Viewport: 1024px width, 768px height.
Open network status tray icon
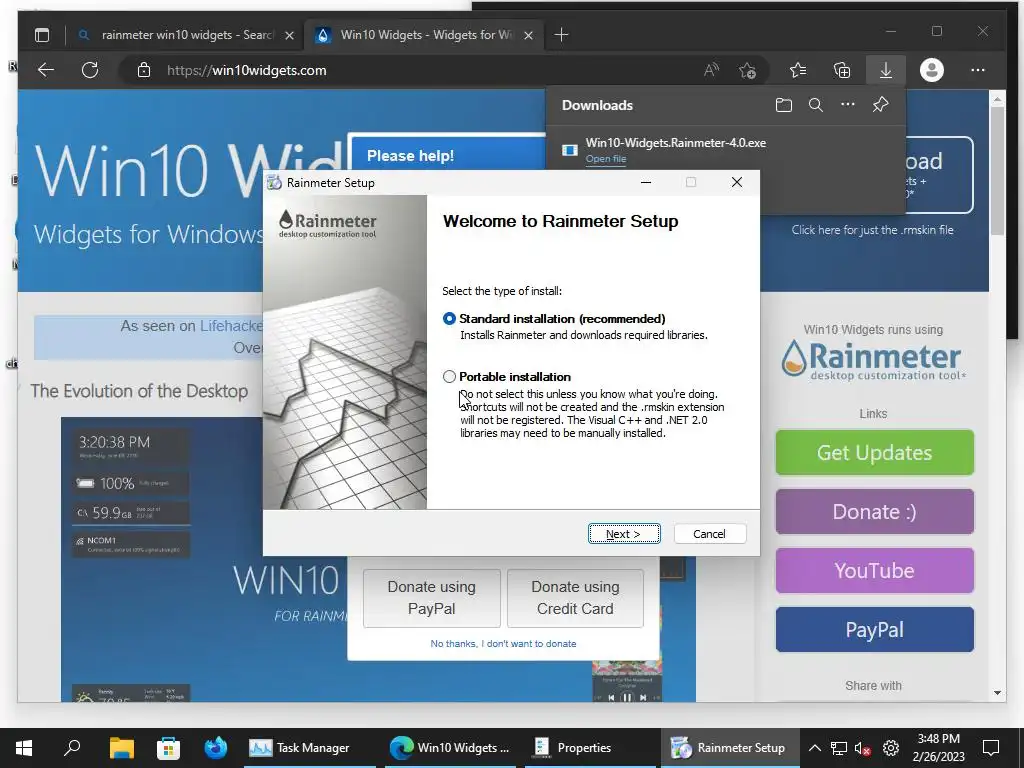pyautogui.click(x=839, y=748)
